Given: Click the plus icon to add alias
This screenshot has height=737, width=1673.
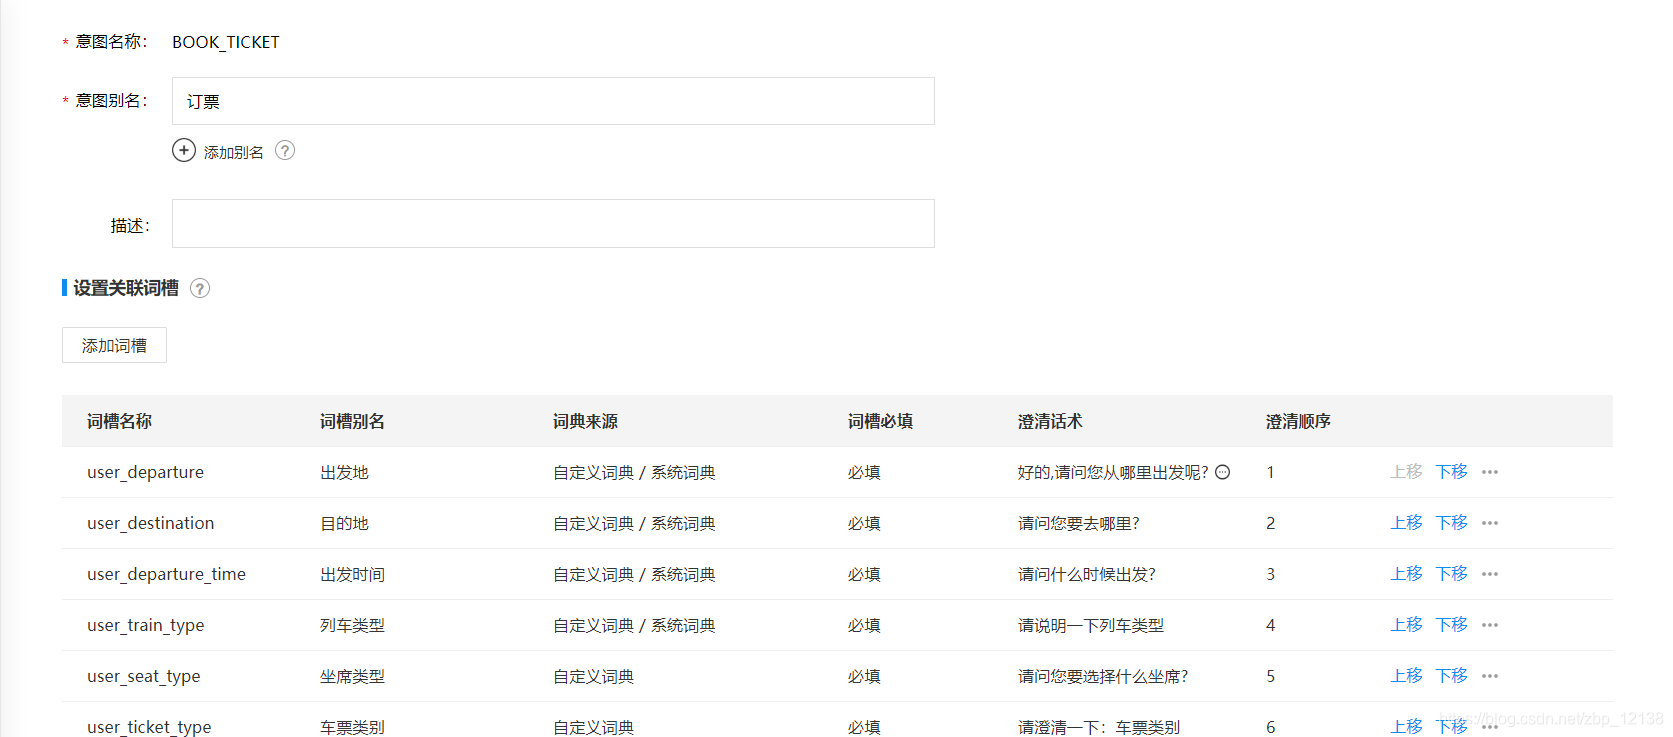Looking at the screenshot, I should (x=184, y=150).
